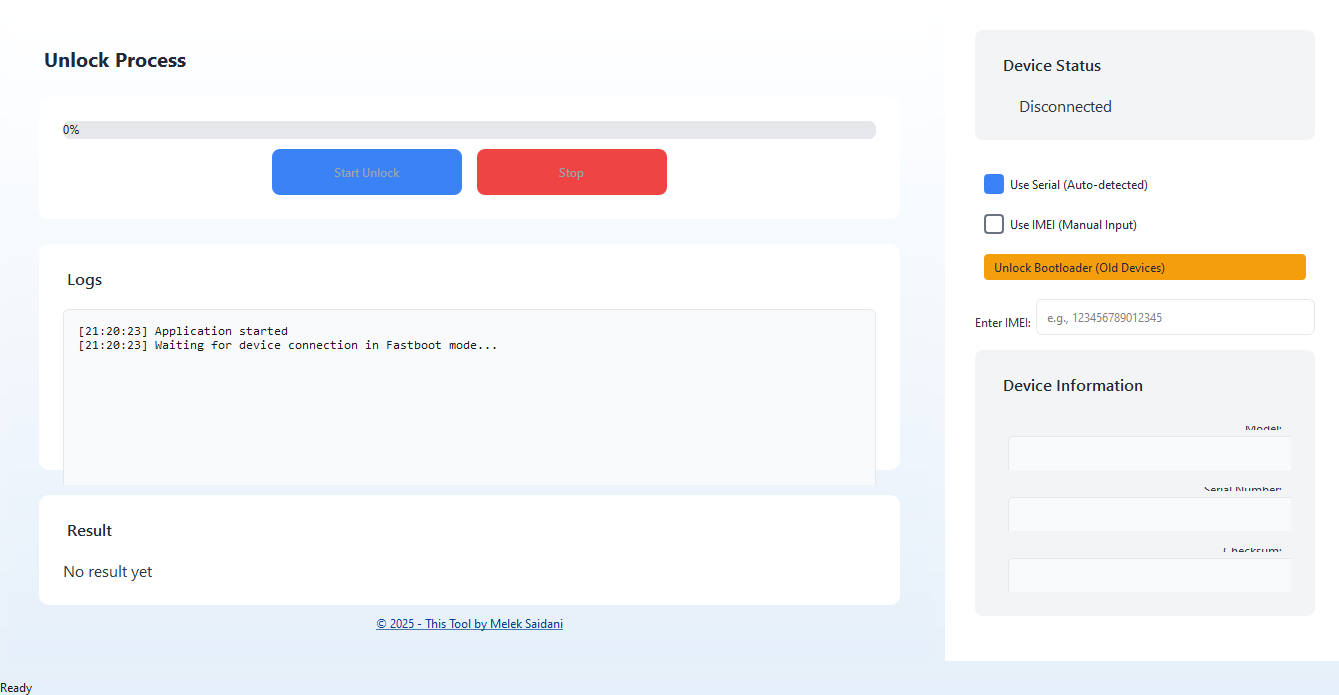Tick the Use IMEI (Manual Input) checkbox
The image size is (1339, 695).
tap(994, 224)
